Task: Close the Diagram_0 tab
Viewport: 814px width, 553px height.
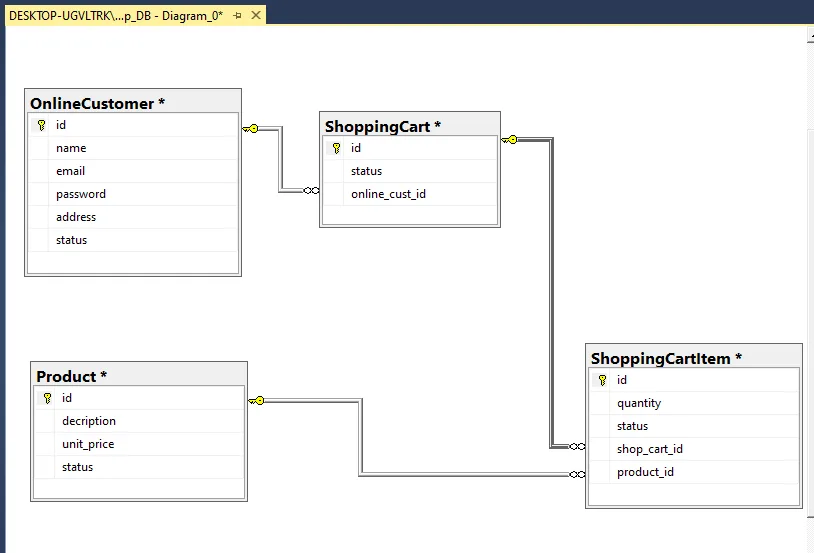Action: [x=256, y=15]
